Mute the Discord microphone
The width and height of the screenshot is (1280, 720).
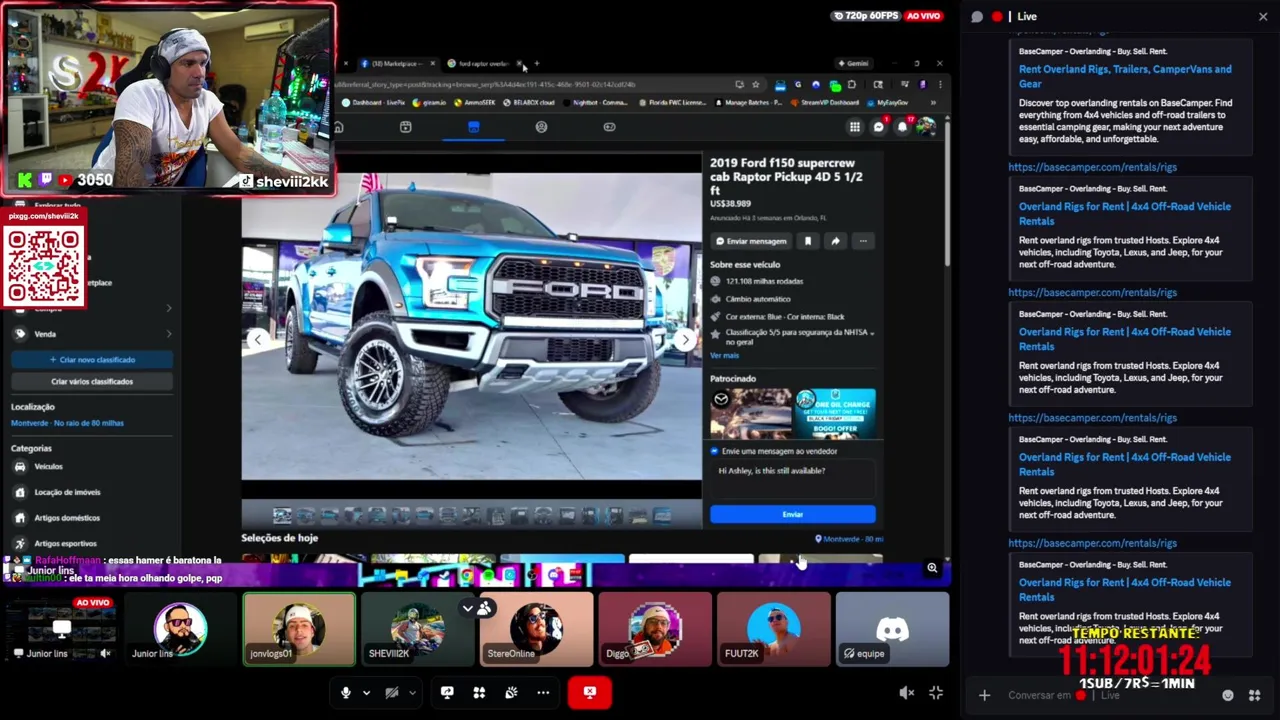pos(346,692)
